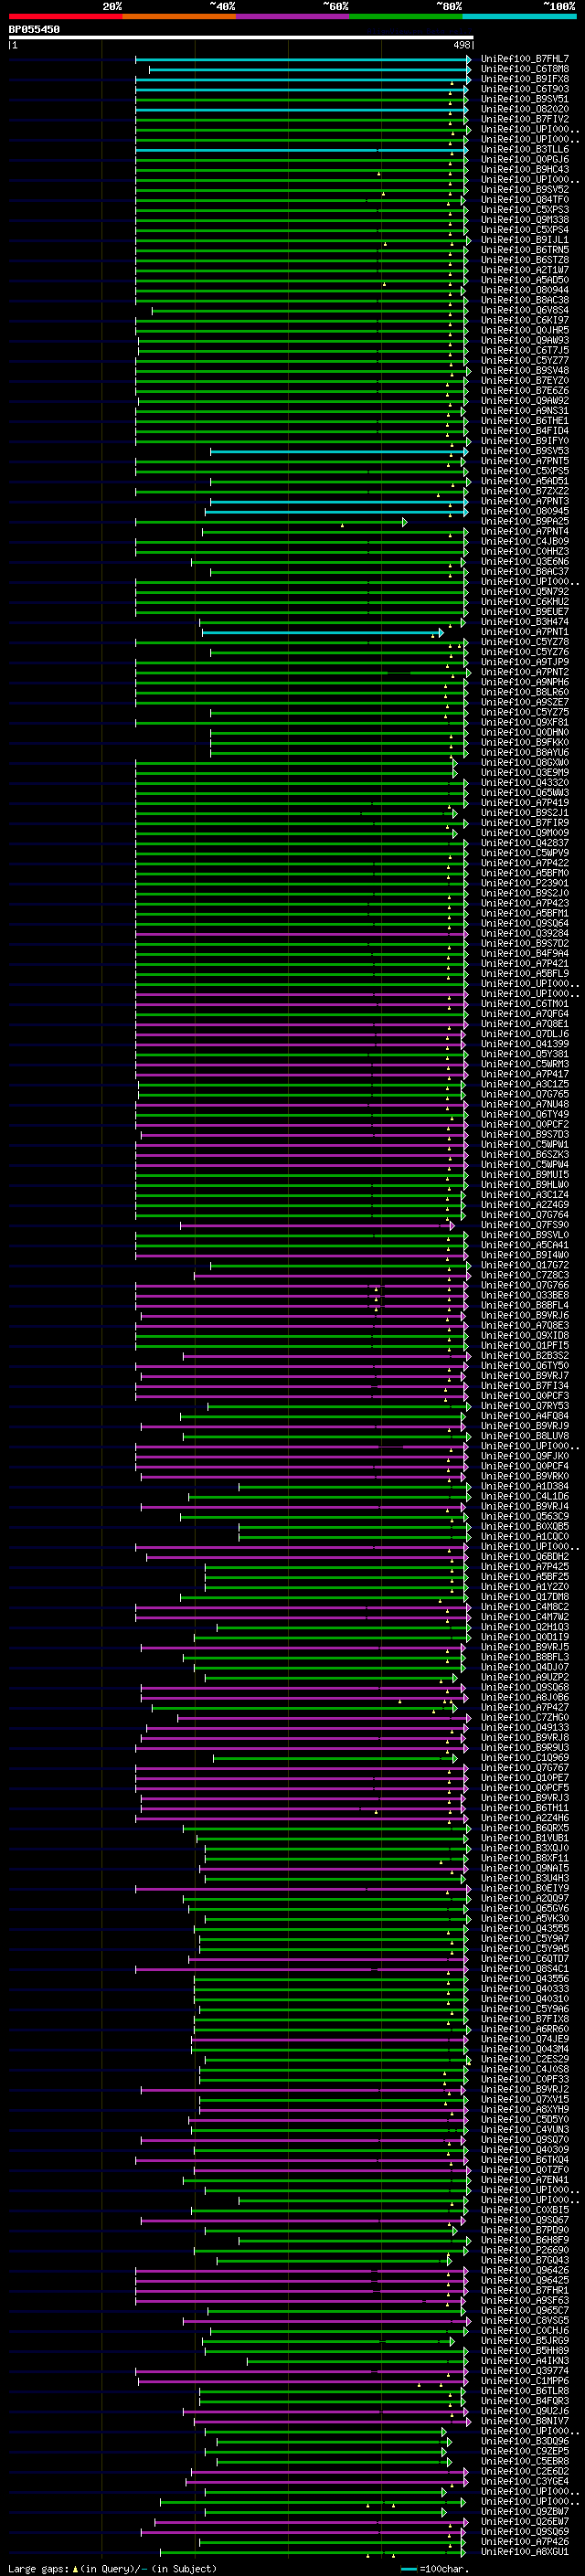Pick the UniRef100_B6TRN5 hit name

(524, 250)
